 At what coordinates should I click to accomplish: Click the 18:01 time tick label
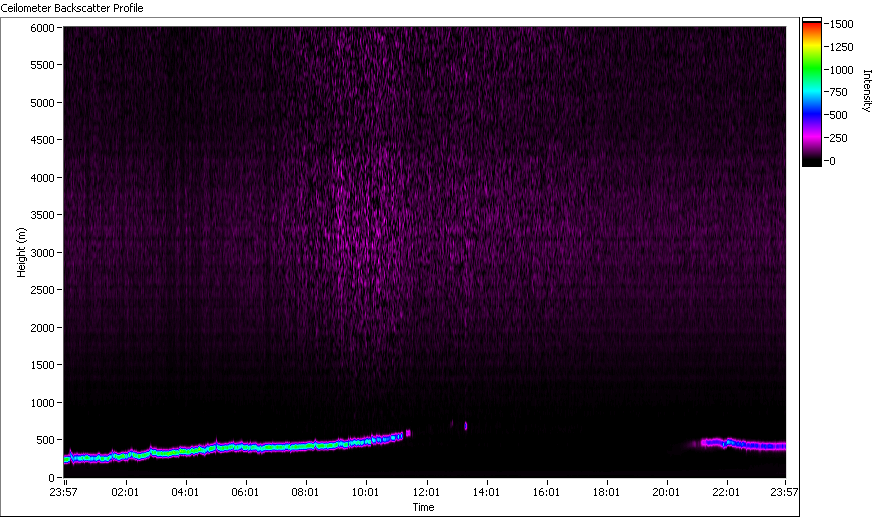[x=606, y=492]
